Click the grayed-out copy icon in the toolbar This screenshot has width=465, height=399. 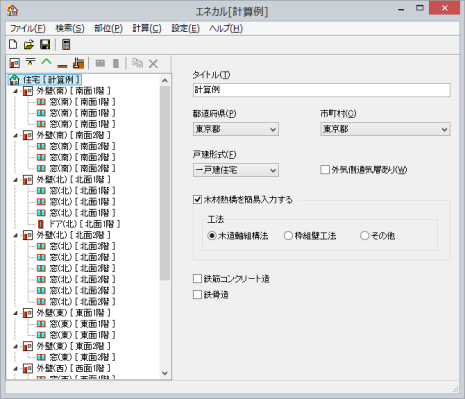(137, 63)
